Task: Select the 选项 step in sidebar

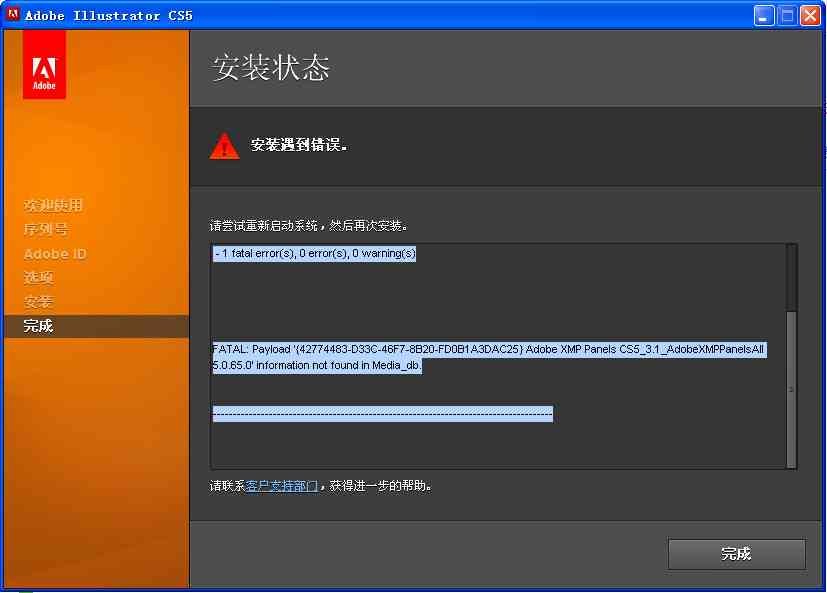Action: tap(39, 278)
